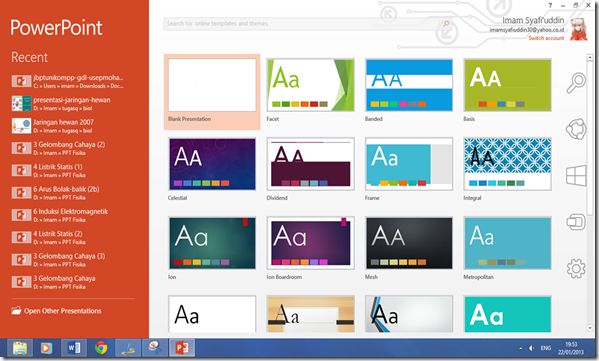Open the taskbar clock showing 19:53

coord(571,348)
